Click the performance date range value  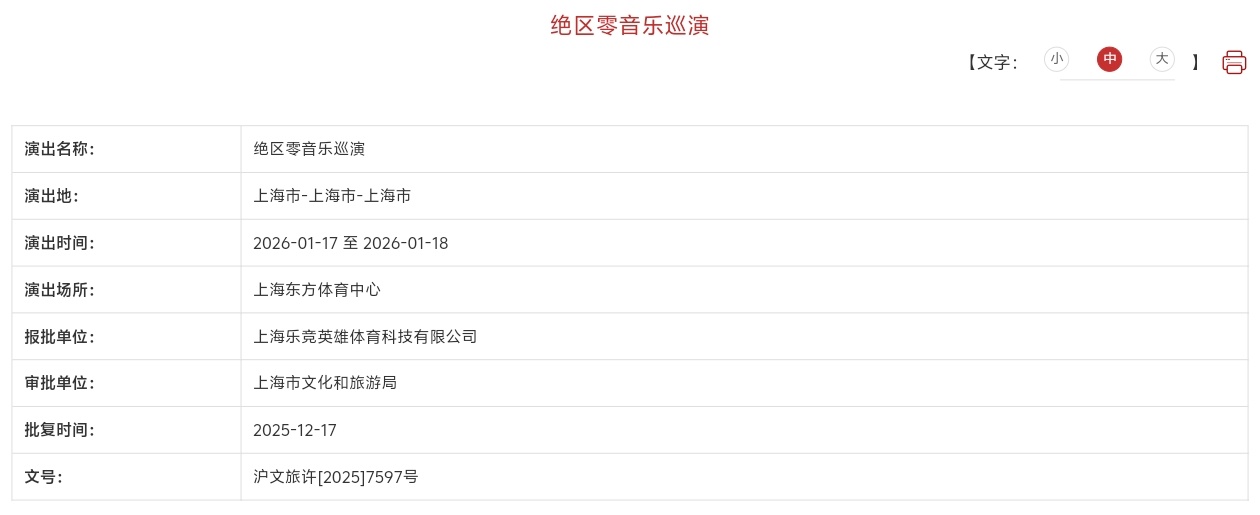(350, 243)
